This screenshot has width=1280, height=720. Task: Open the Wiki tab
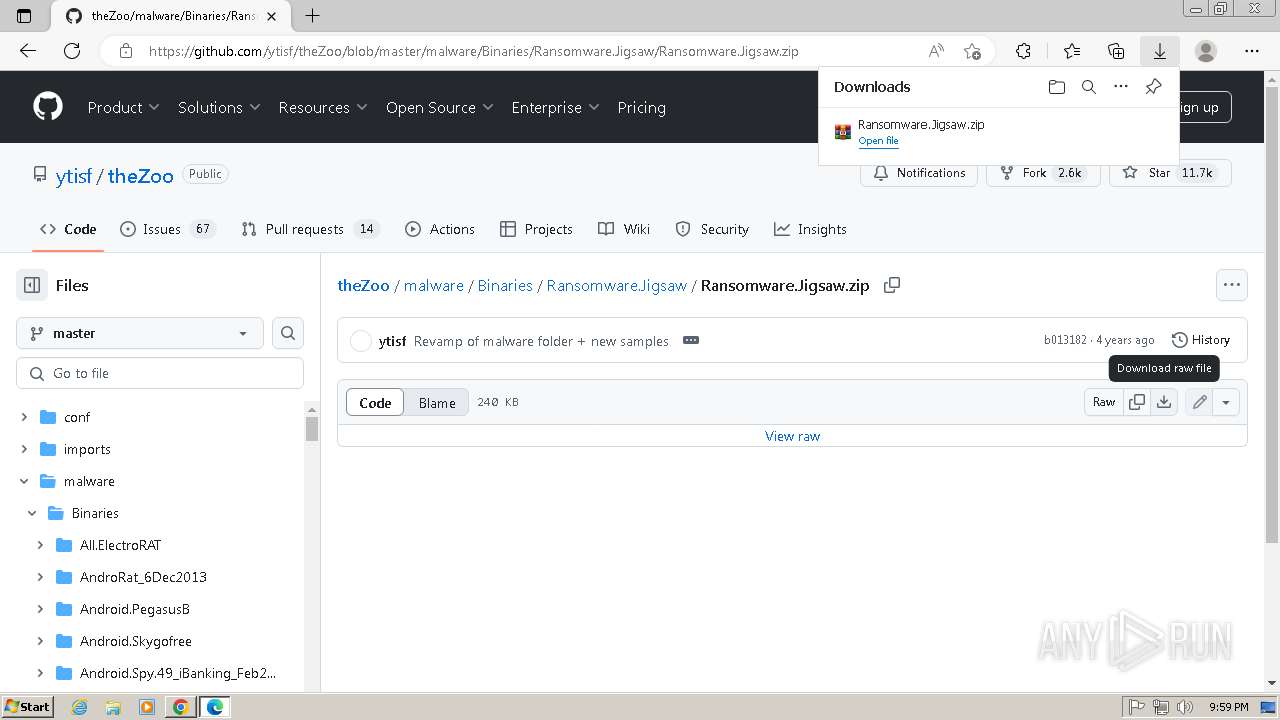click(x=624, y=229)
